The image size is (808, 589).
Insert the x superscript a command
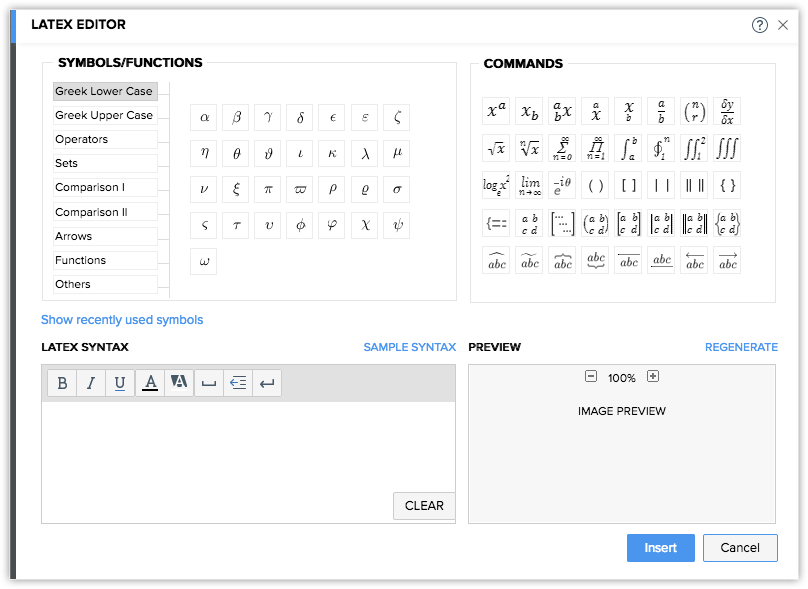click(x=496, y=112)
